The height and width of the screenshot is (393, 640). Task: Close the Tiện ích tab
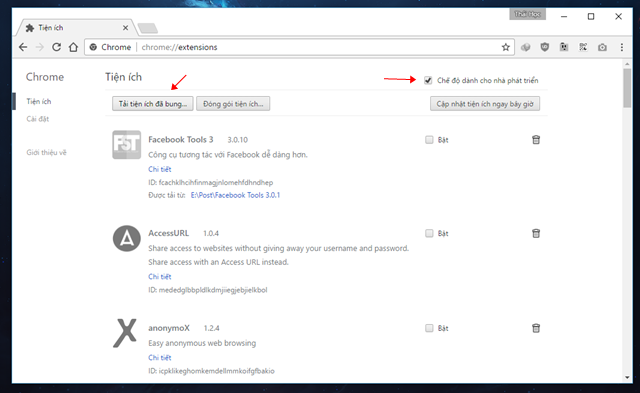pyautogui.click(x=125, y=28)
